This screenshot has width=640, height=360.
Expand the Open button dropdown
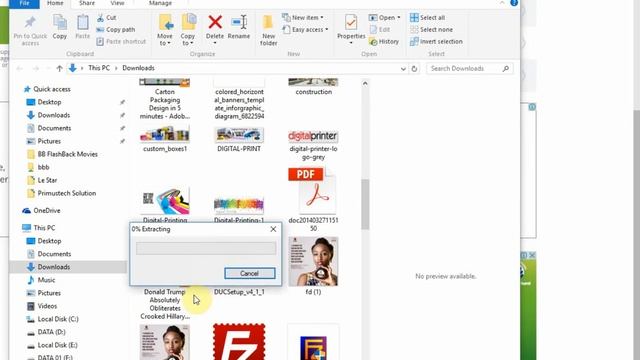[x=399, y=18]
